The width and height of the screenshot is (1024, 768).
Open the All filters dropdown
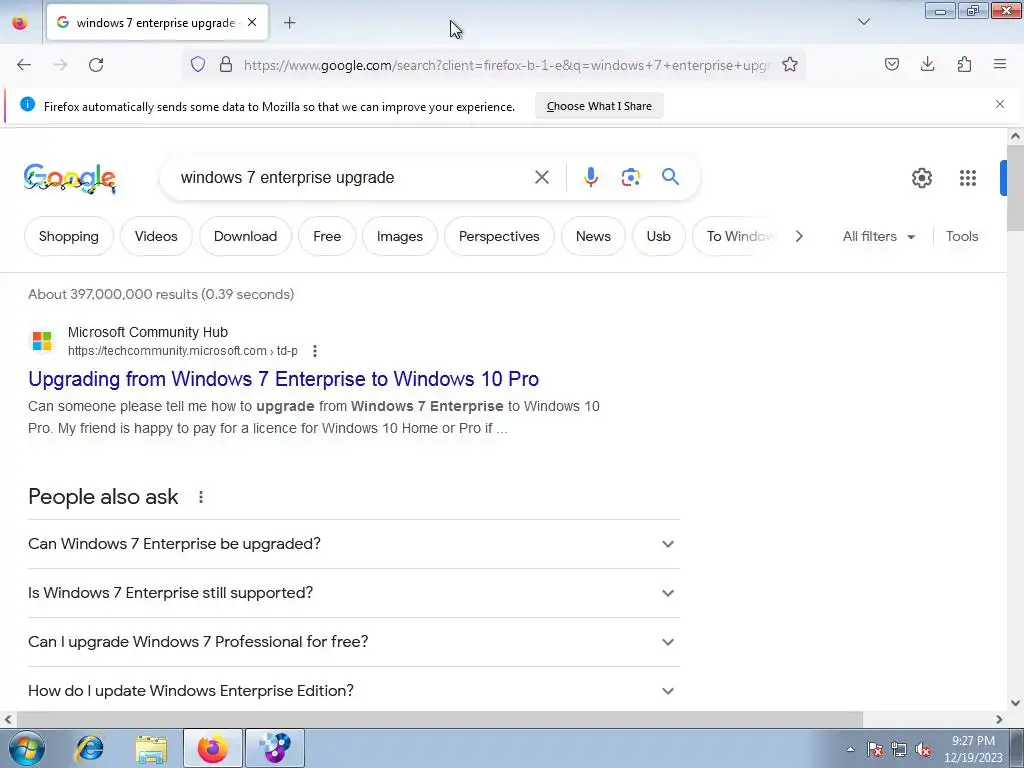click(x=879, y=236)
